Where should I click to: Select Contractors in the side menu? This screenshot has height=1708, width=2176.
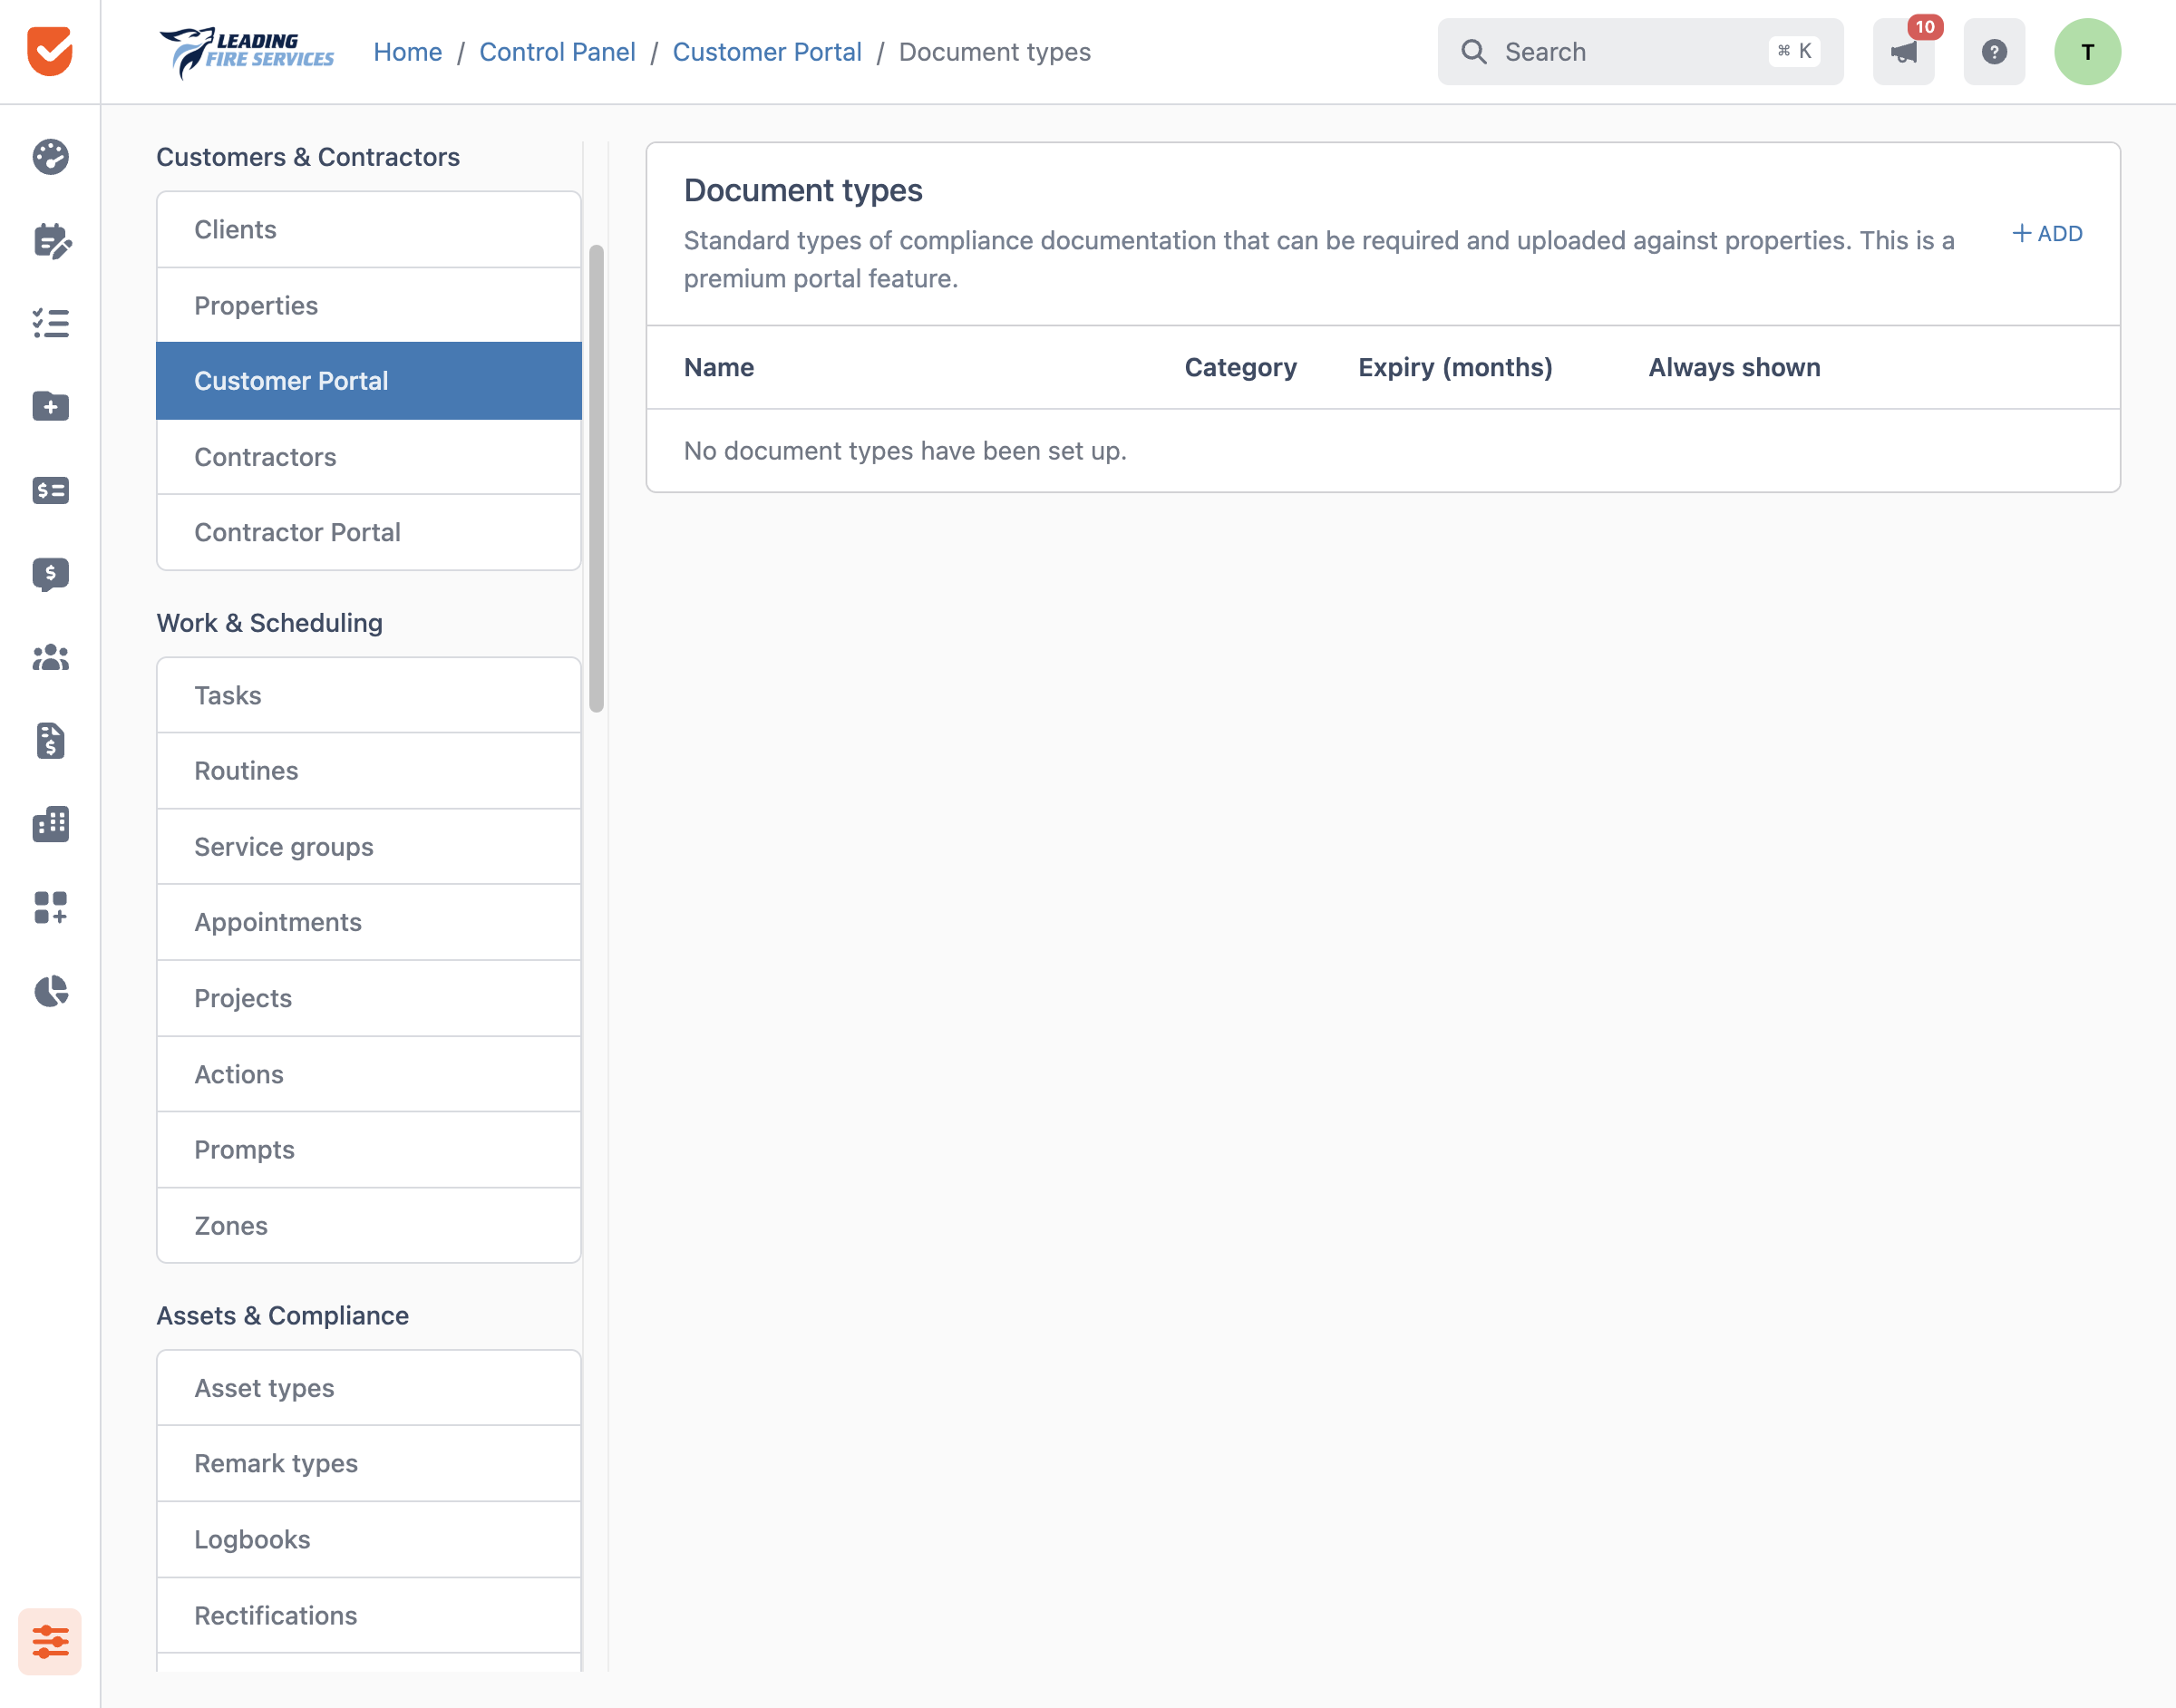point(369,457)
